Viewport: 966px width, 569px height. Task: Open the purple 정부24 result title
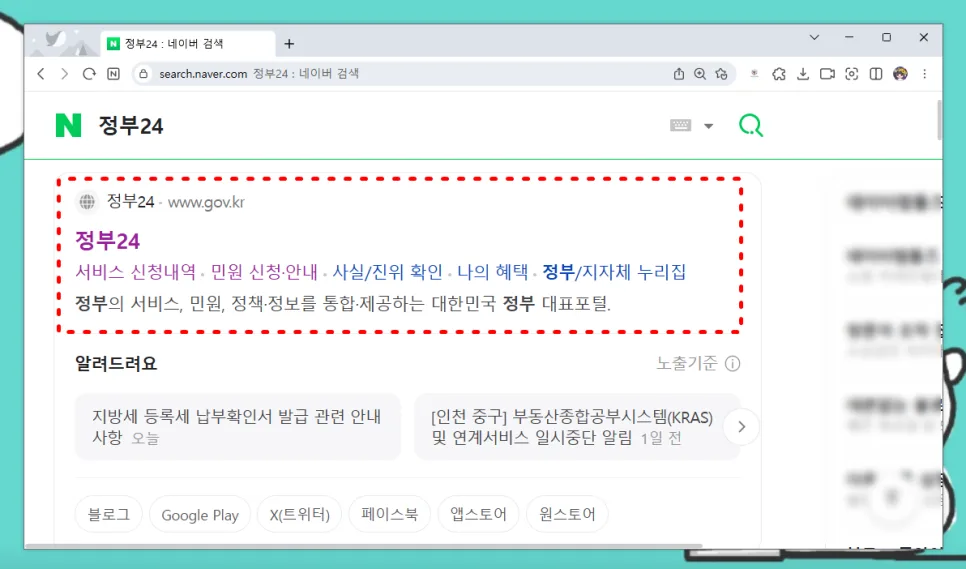(x=108, y=240)
